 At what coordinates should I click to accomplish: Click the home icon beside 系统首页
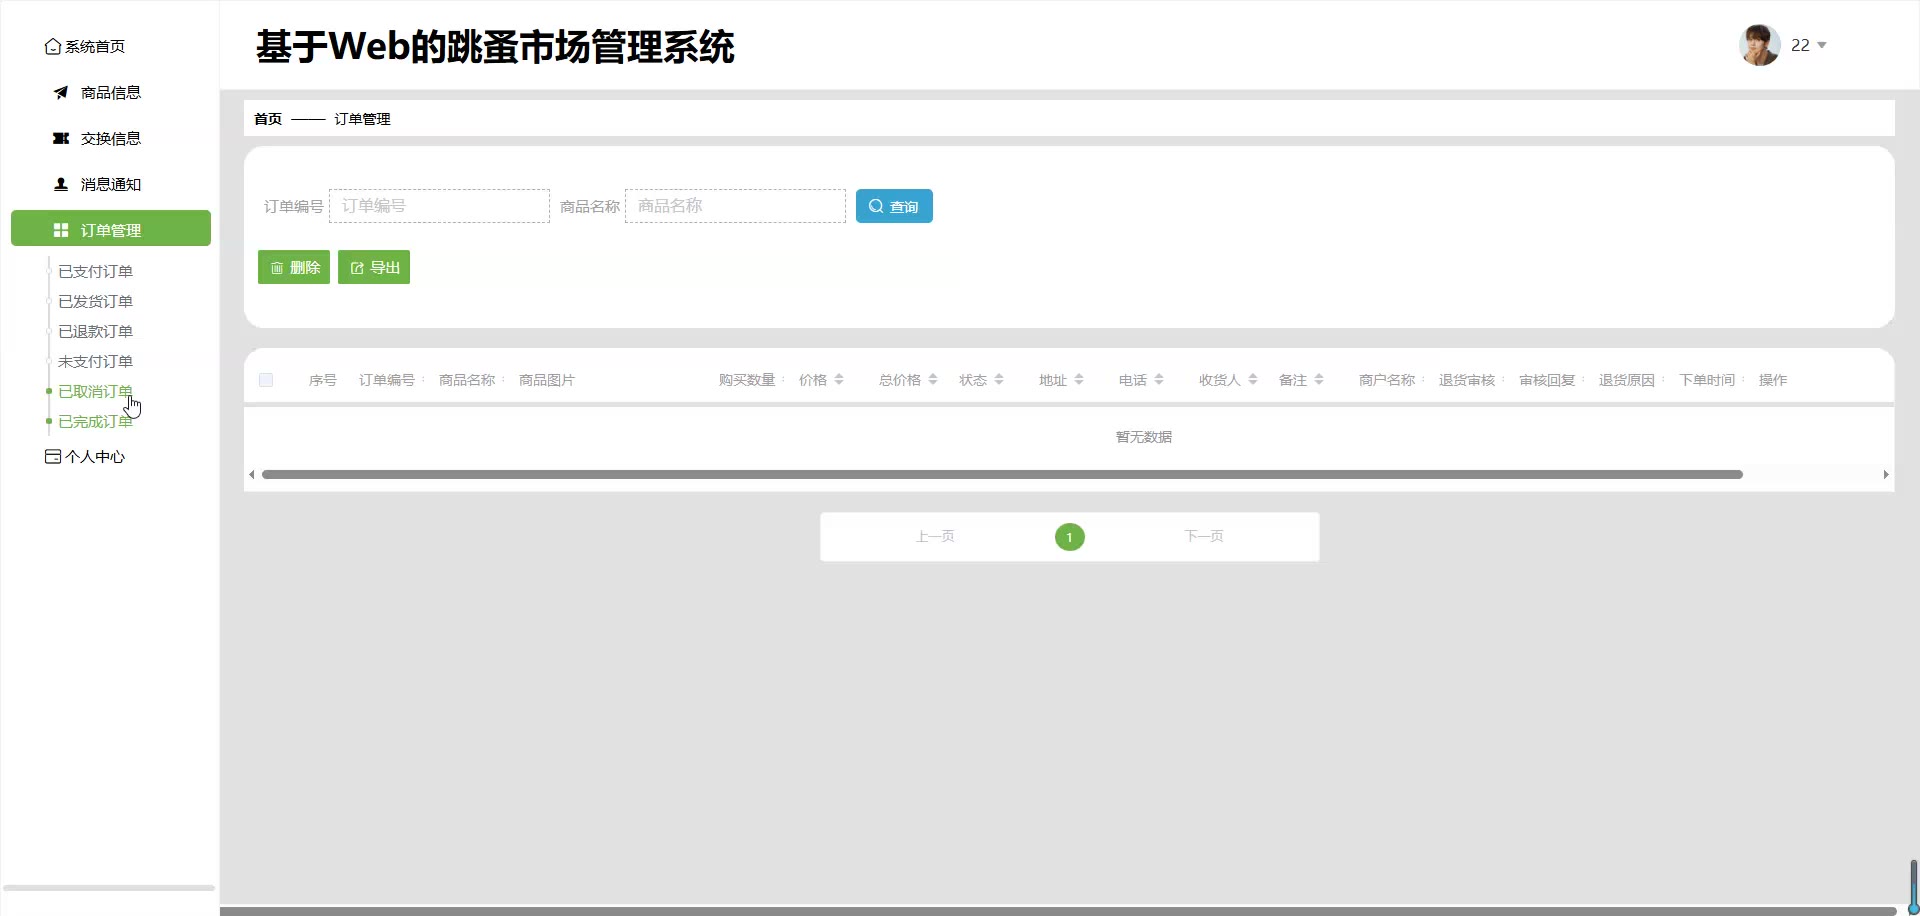(53, 47)
